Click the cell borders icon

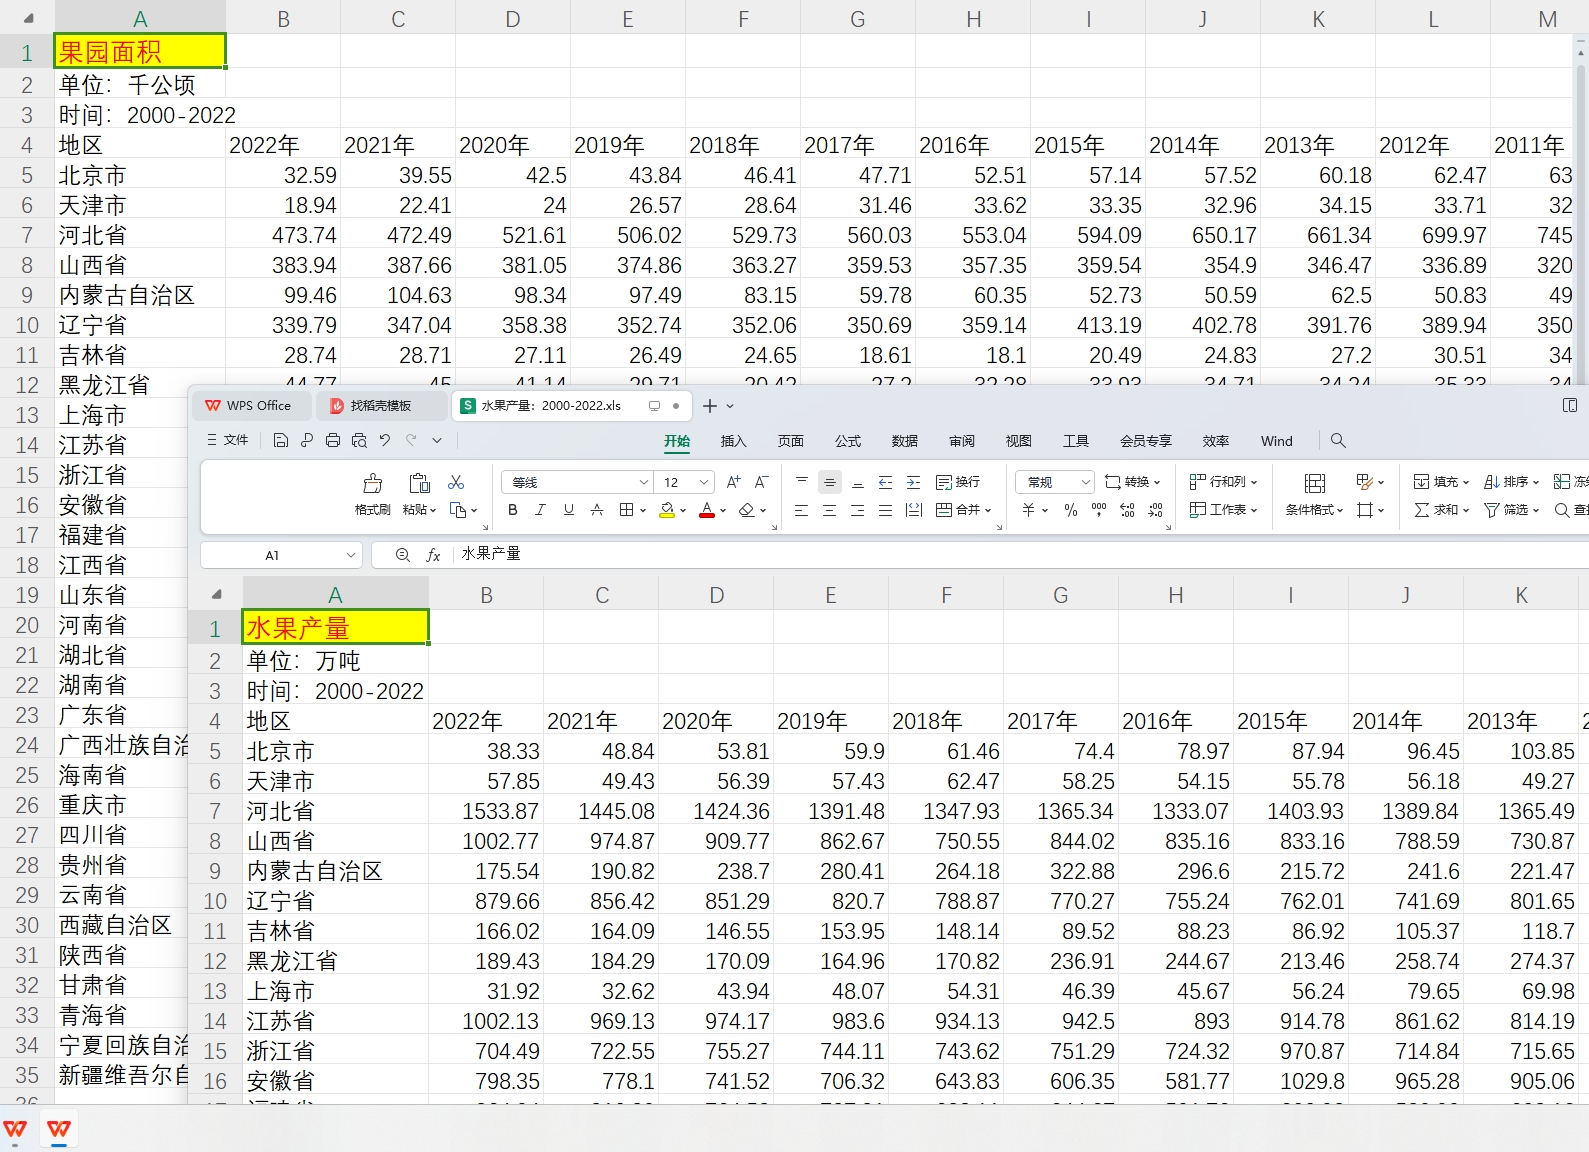point(626,510)
